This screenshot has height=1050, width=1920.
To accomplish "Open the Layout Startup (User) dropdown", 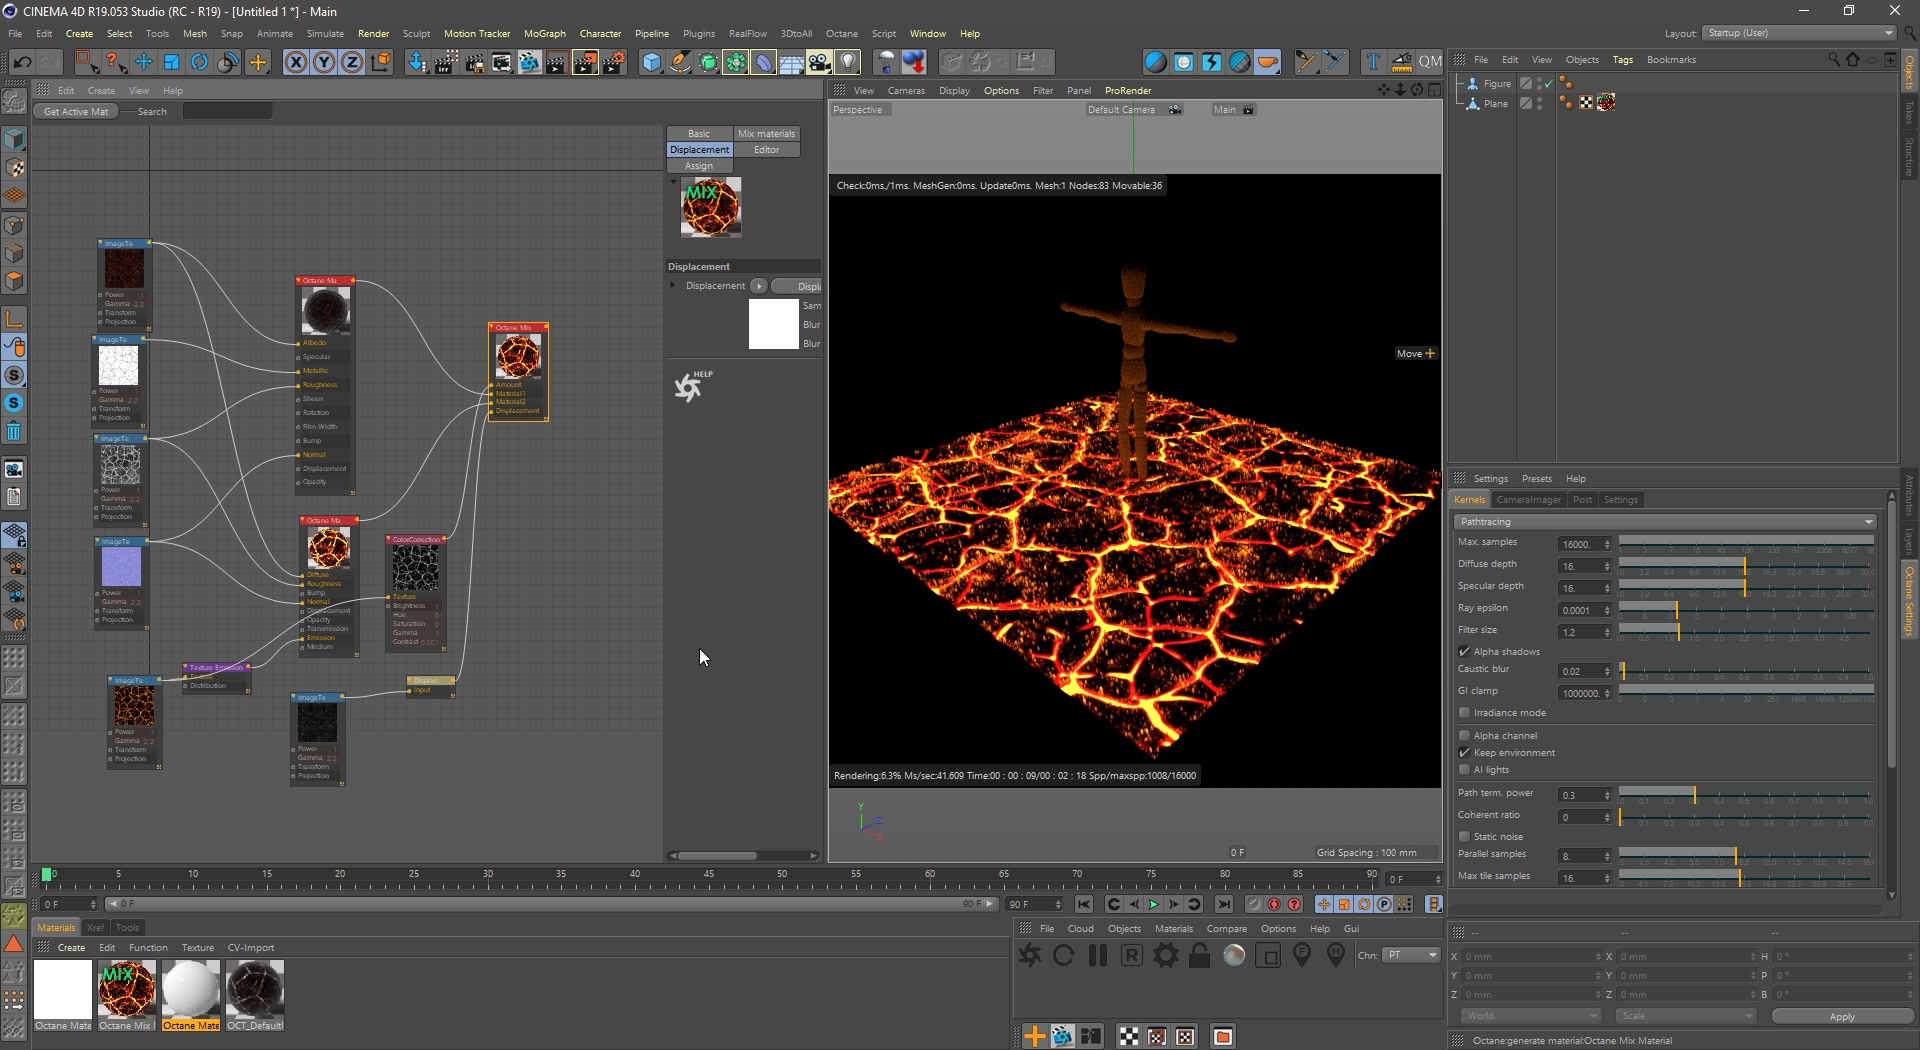I will pyautogui.click(x=1799, y=33).
